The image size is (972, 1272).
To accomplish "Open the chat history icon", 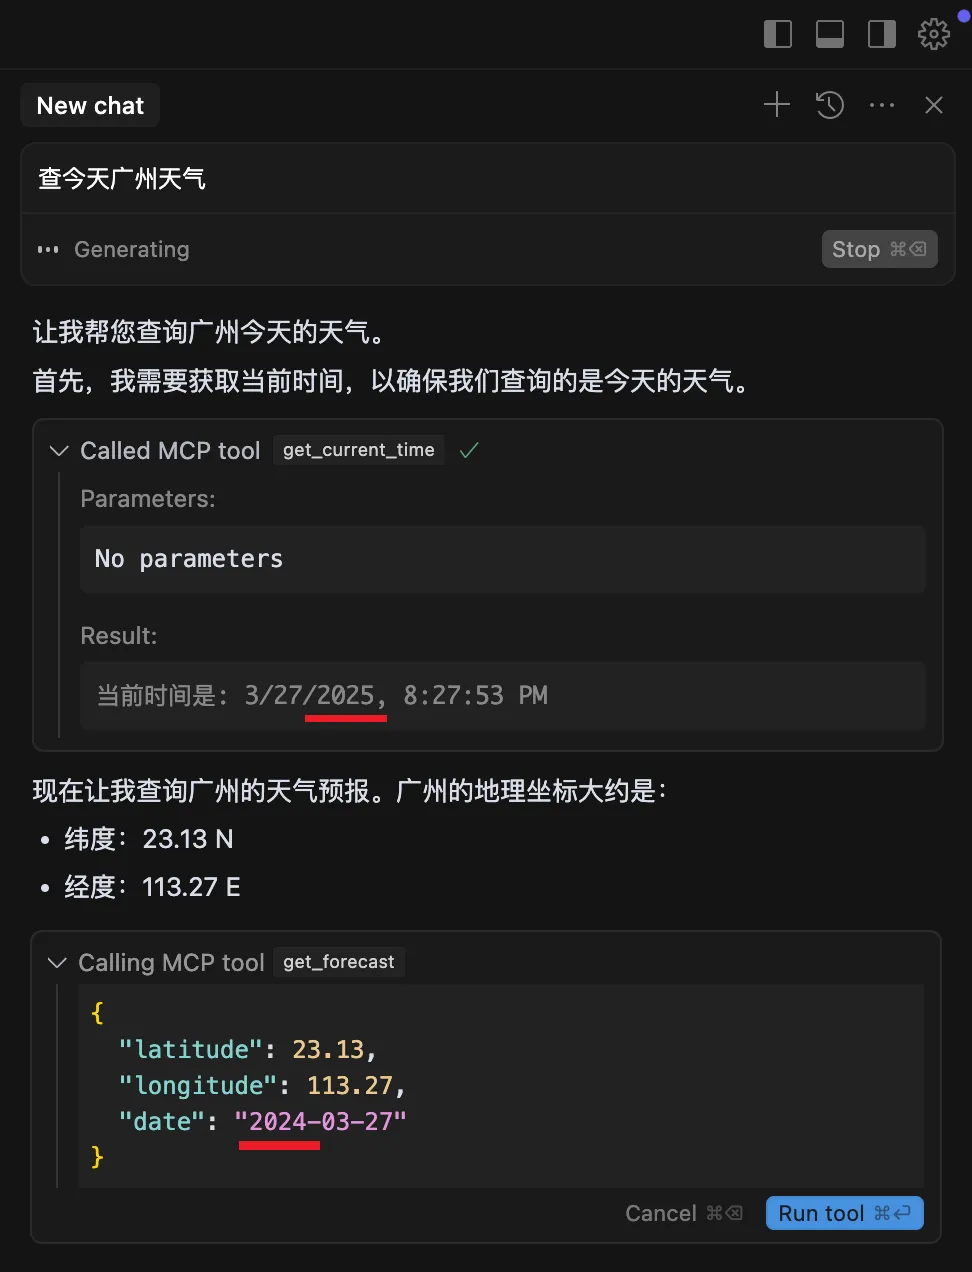I will pyautogui.click(x=829, y=104).
